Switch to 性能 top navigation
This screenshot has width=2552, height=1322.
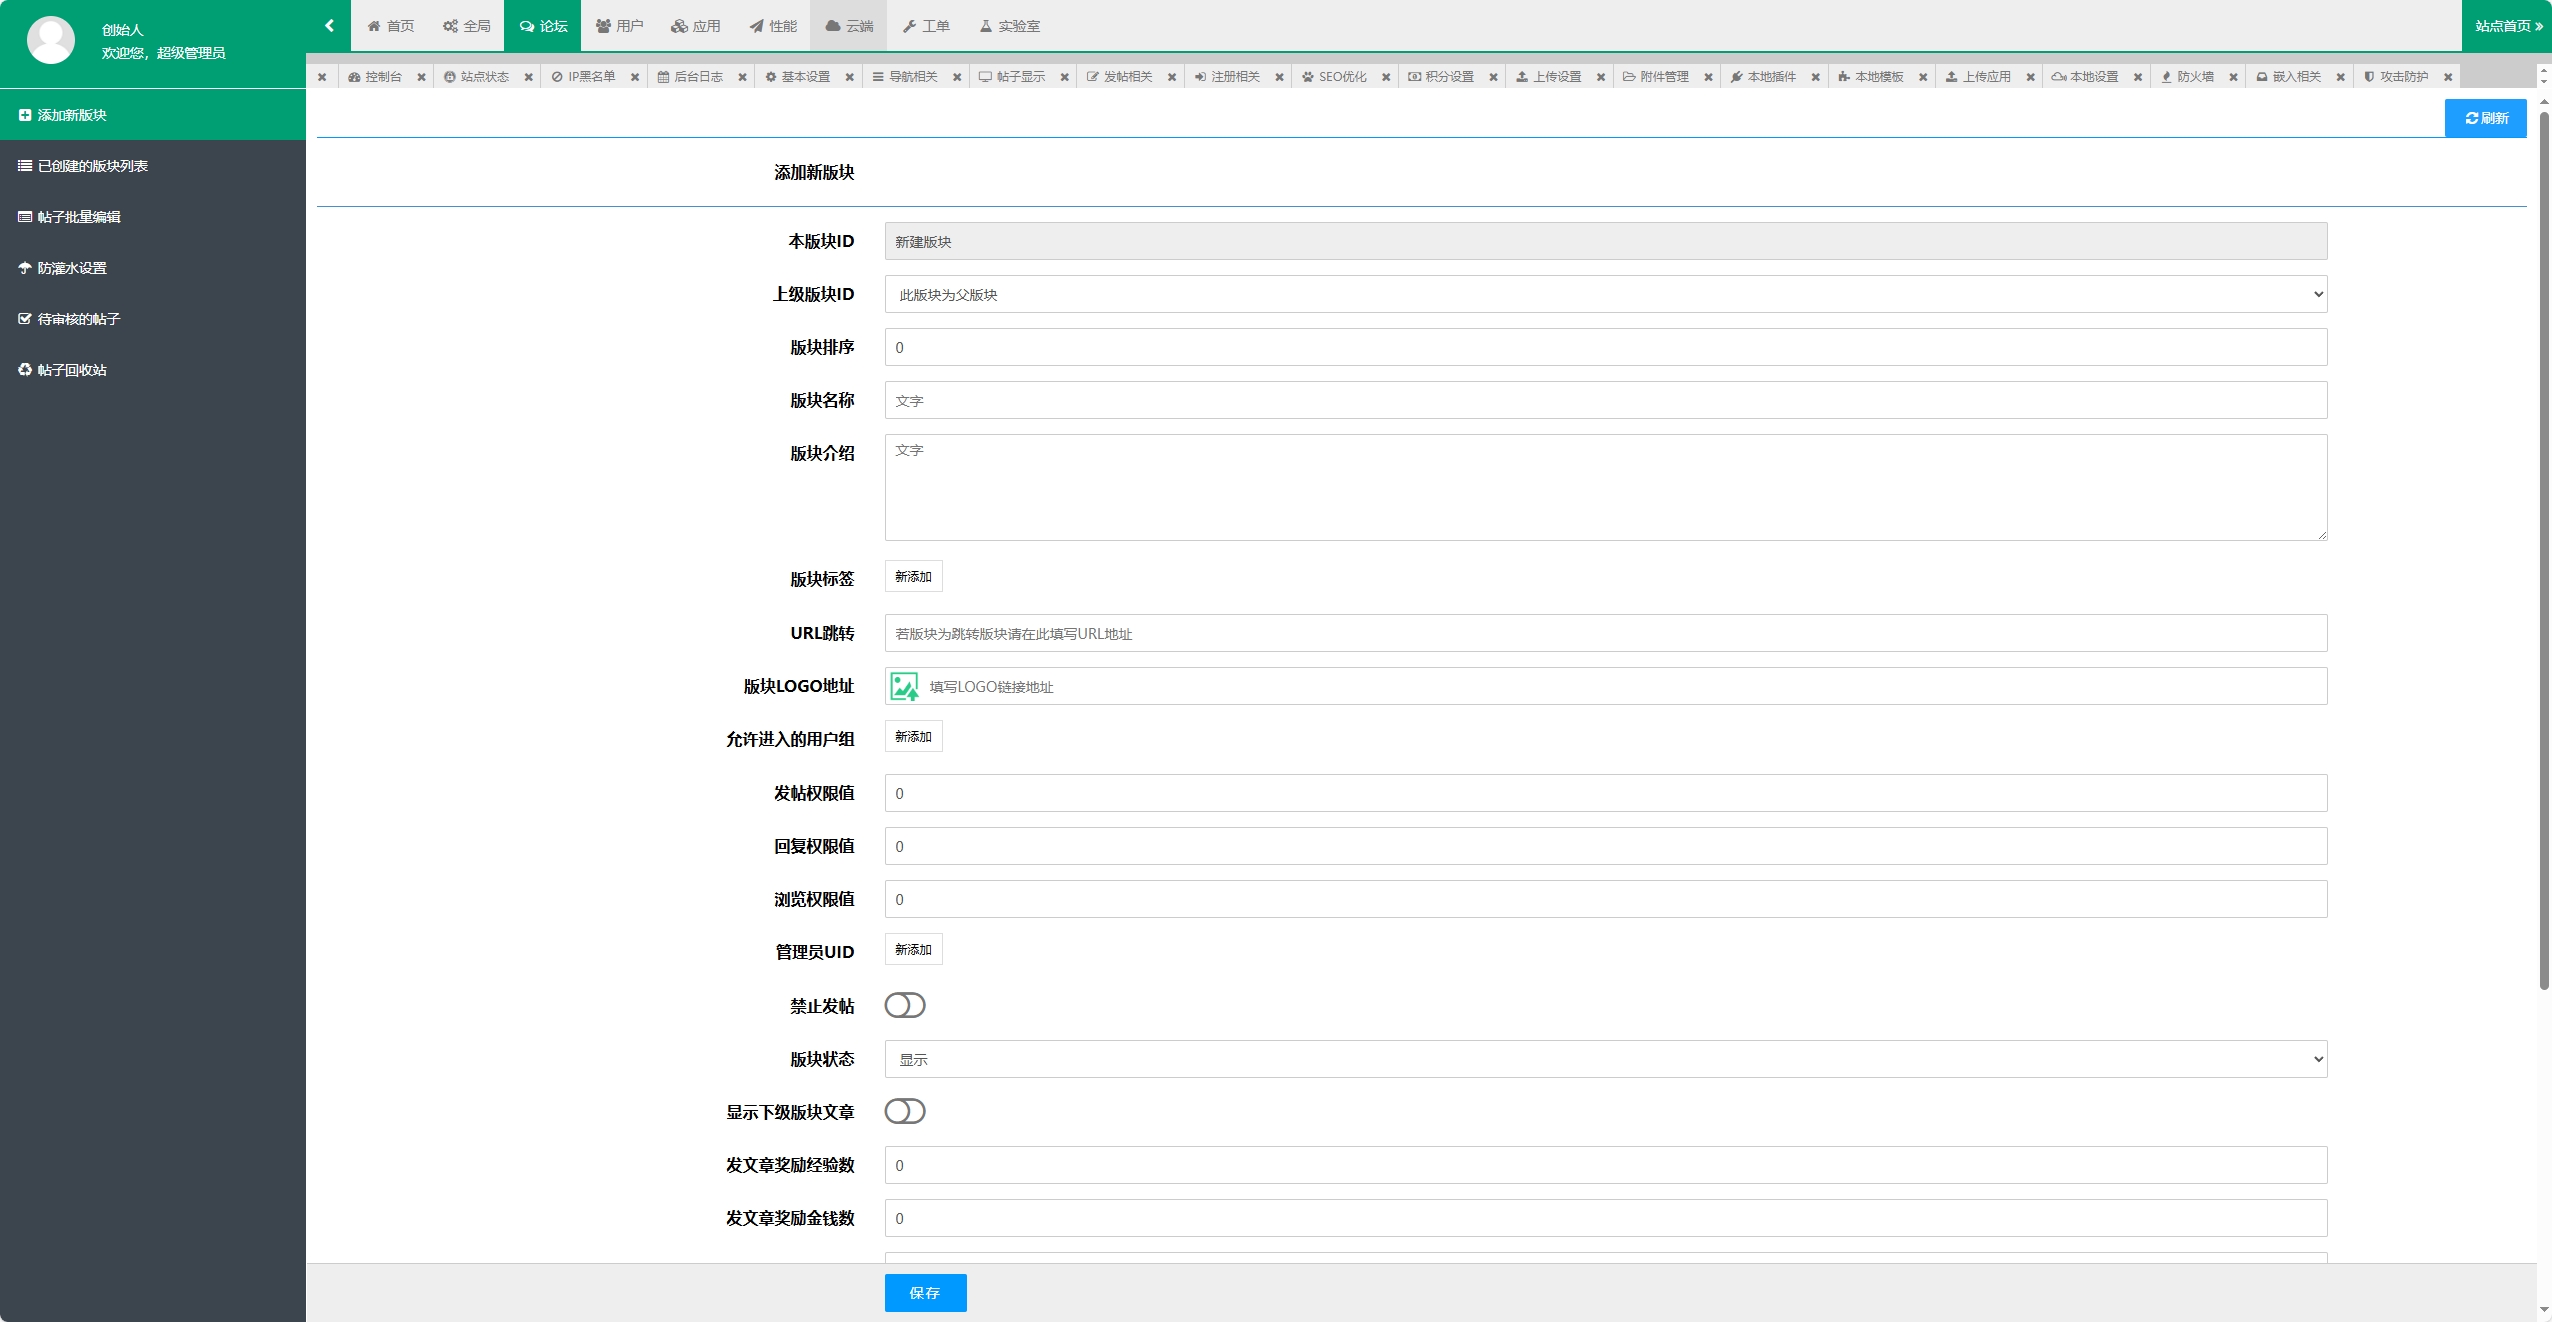tap(773, 26)
